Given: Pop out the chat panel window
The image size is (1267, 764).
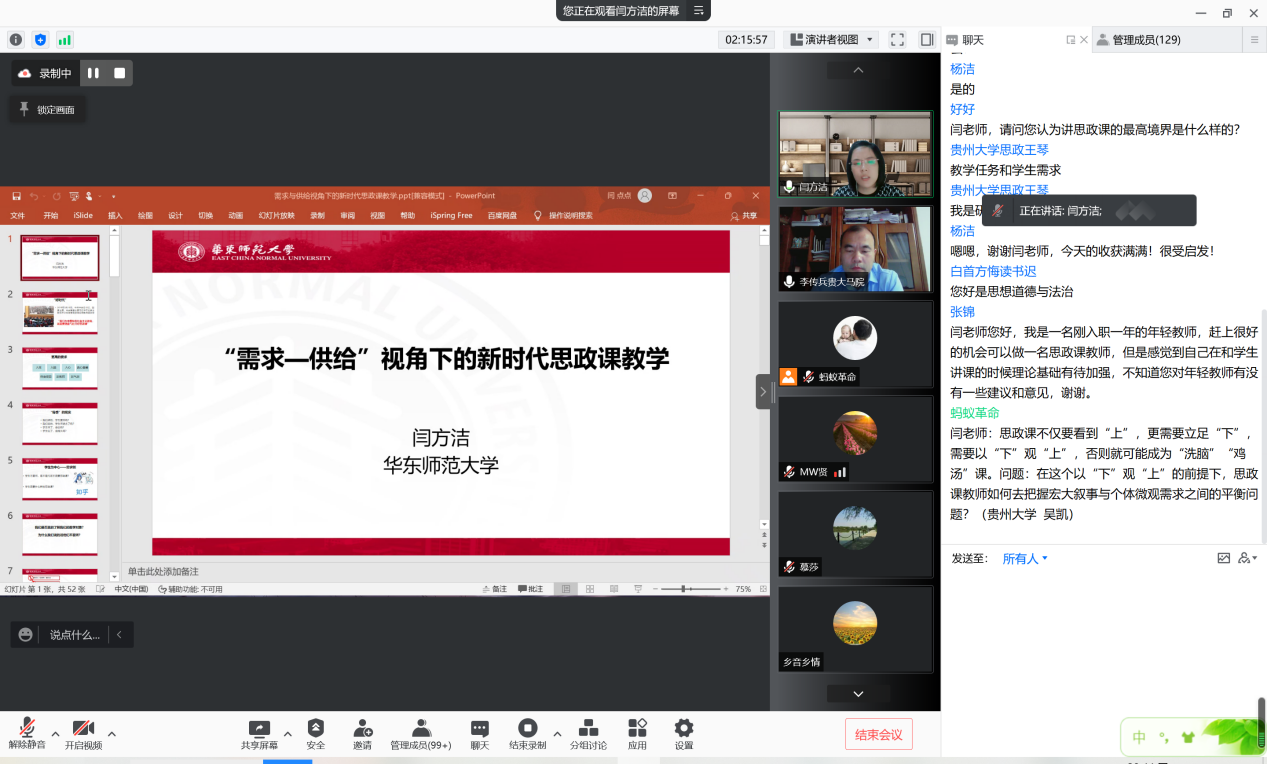Looking at the screenshot, I should pos(1070,40).
